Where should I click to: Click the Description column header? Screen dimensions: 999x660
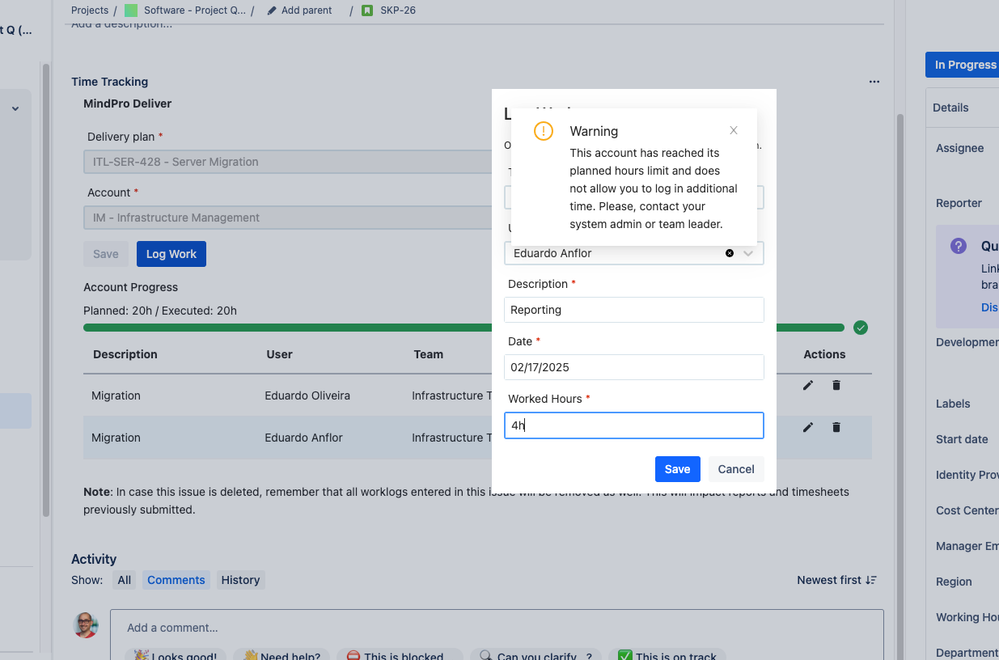(125, 354)
